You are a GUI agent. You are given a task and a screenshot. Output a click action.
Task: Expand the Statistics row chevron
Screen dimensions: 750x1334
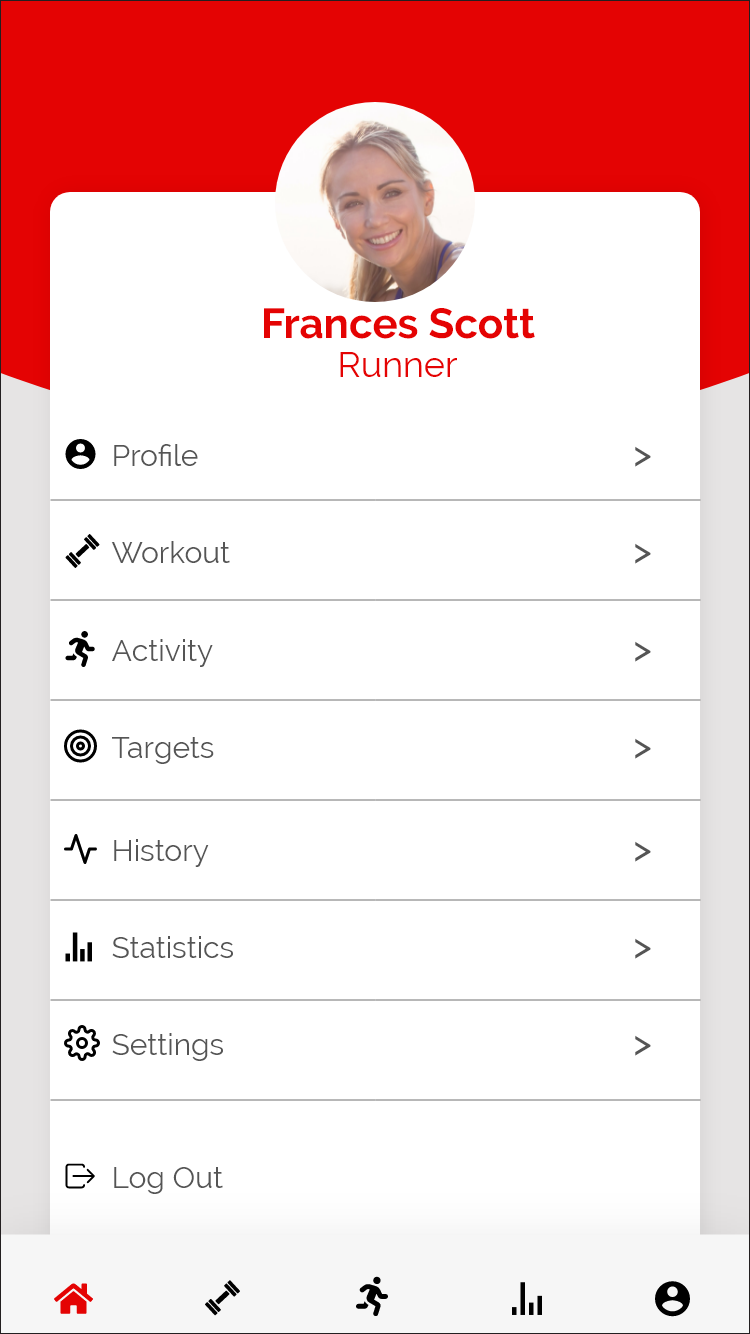pos(642,949)
